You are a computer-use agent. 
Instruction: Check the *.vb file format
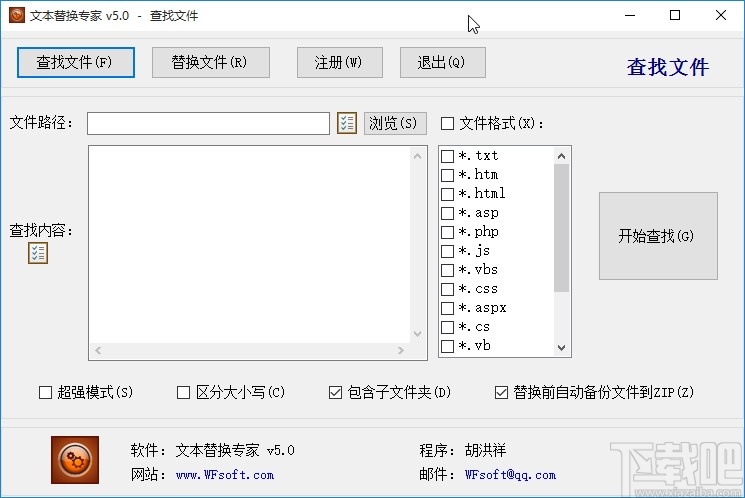pos(447,346)
